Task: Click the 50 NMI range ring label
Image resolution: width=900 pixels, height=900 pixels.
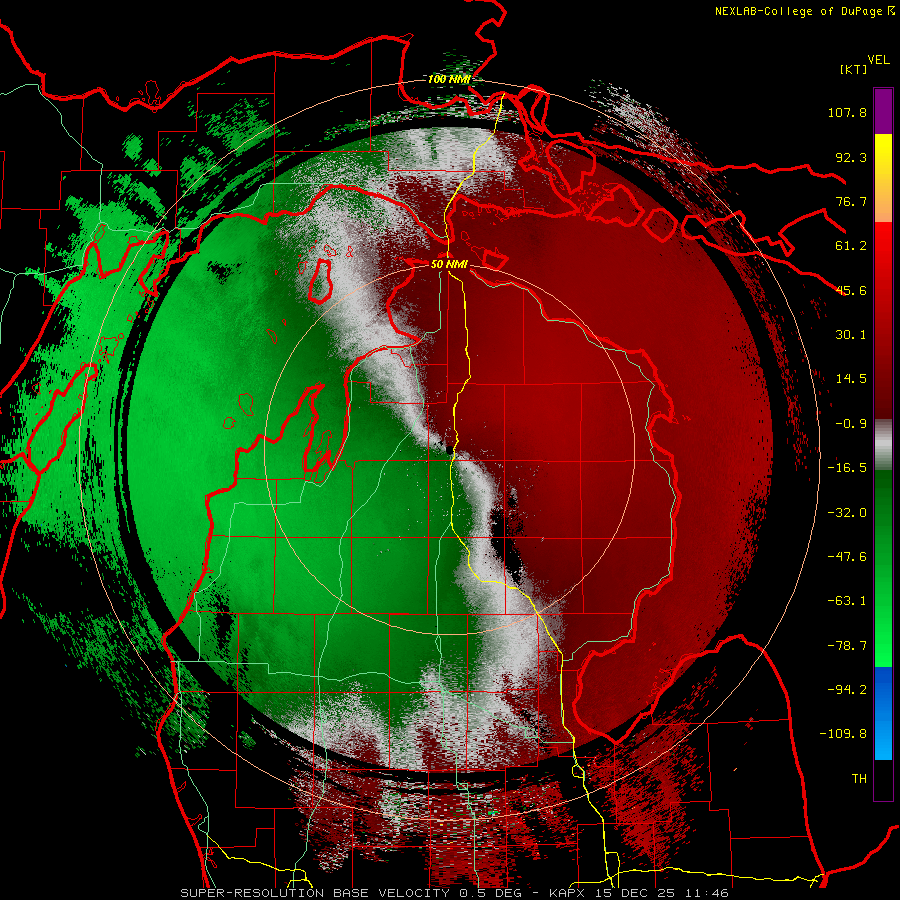Action: point(449,264)
